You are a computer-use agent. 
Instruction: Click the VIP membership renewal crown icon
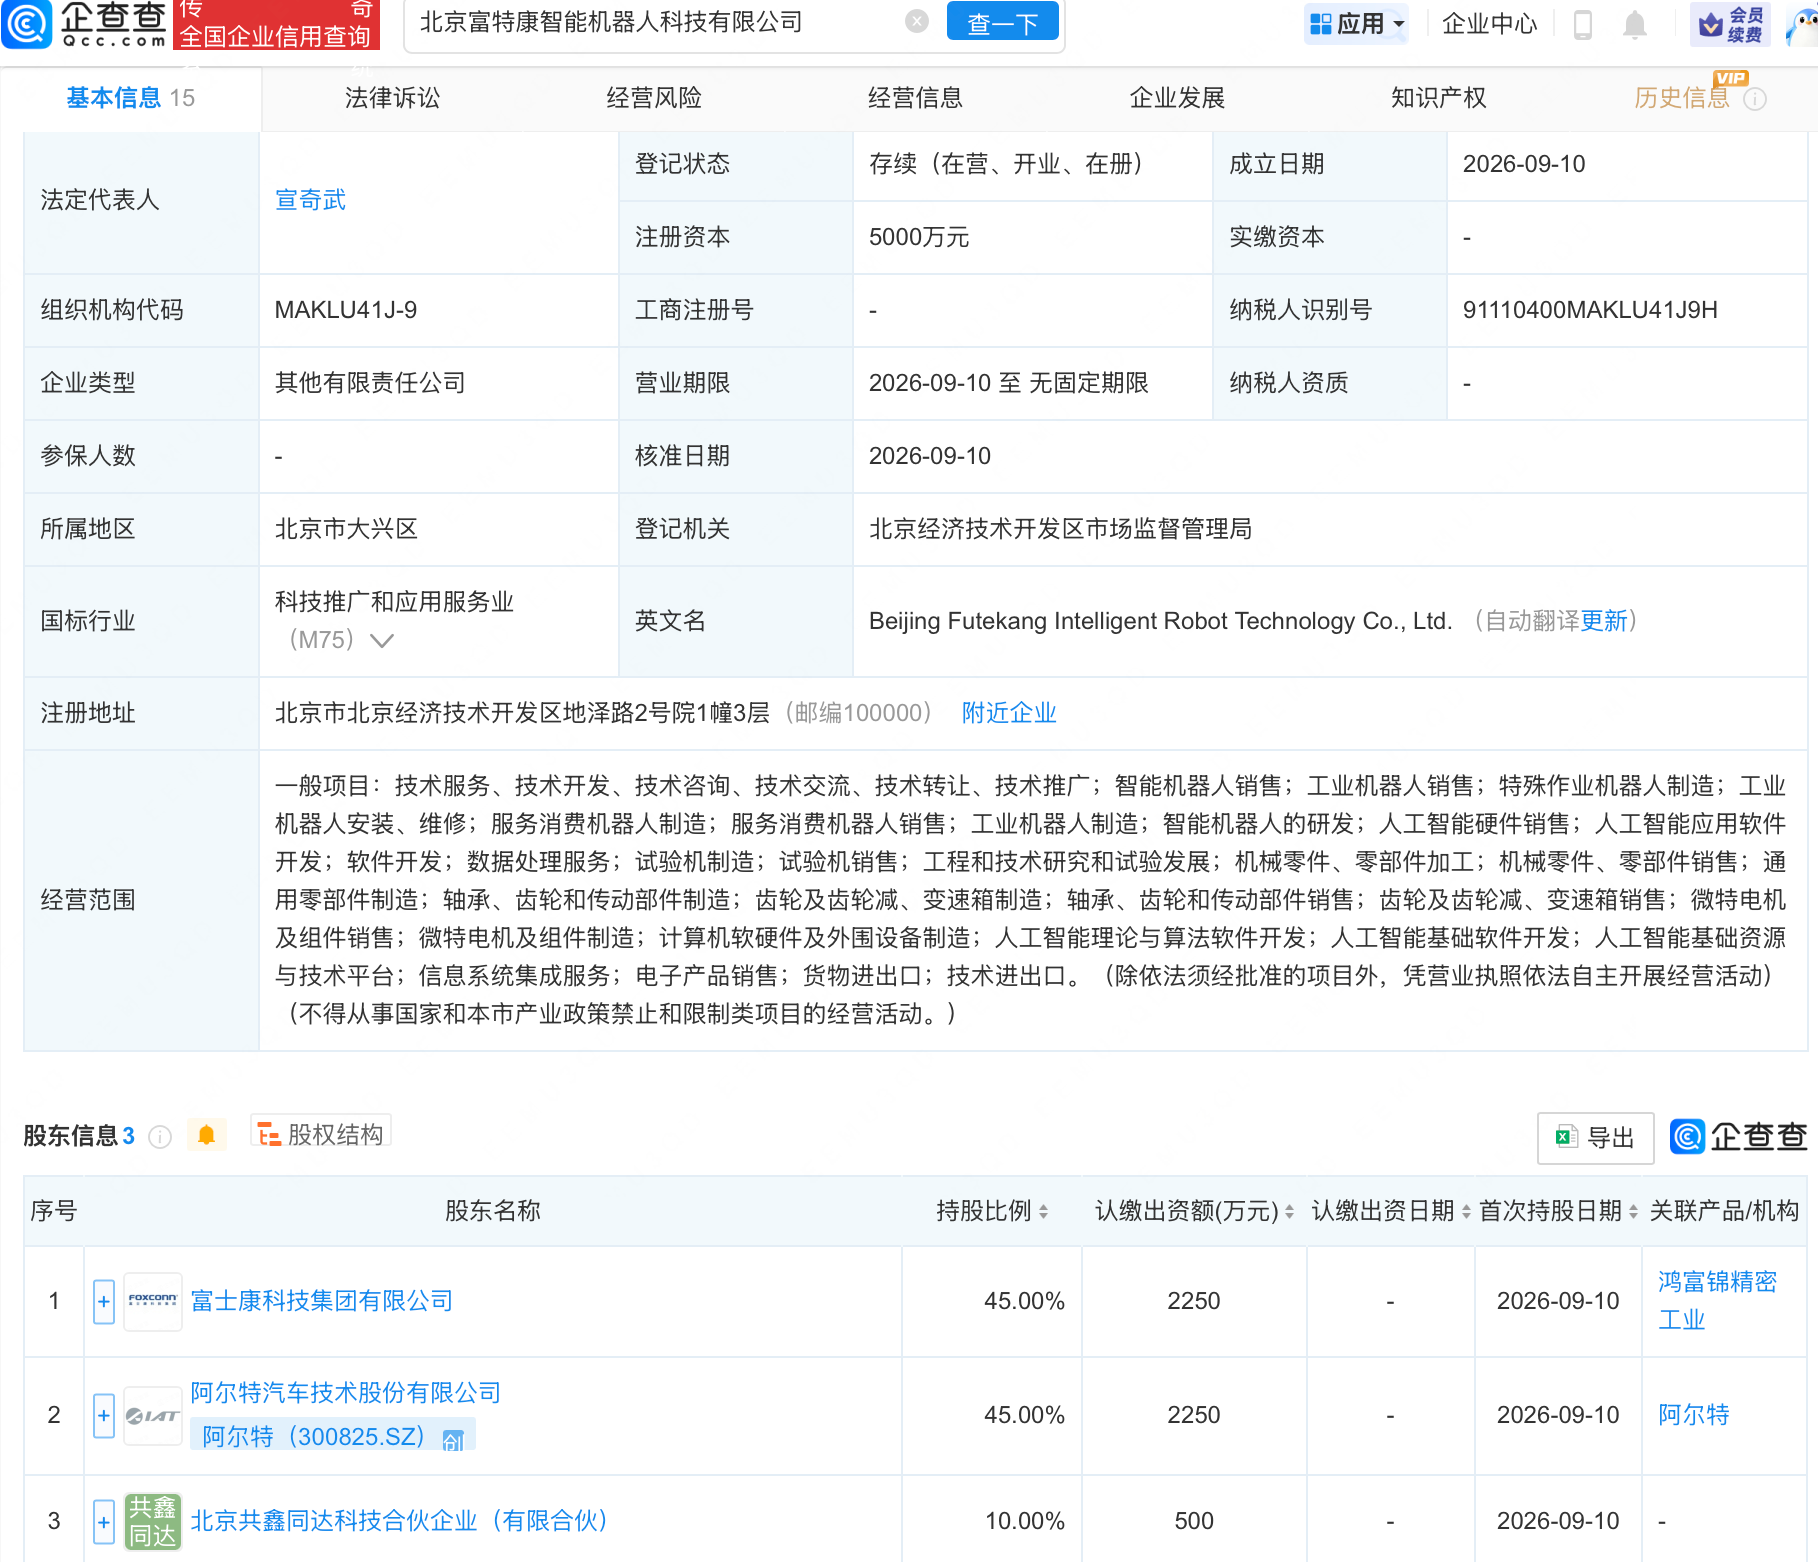[x=1710, y=24]
